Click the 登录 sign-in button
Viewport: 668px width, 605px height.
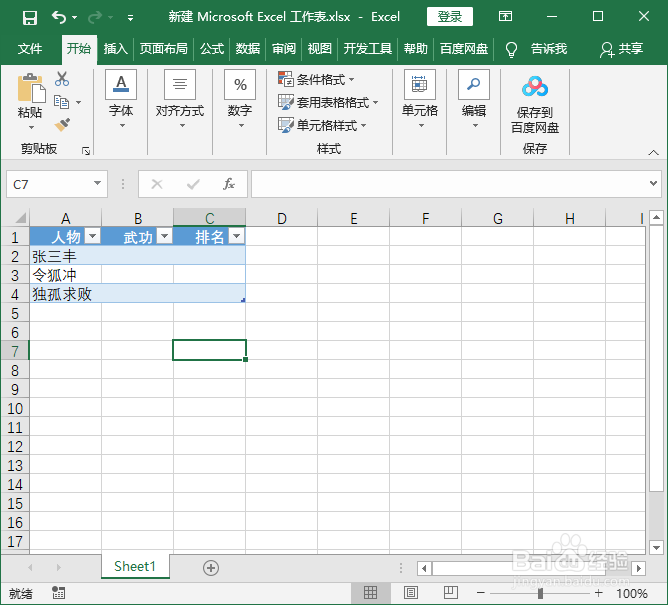pyautogui.click(x=450, y=17)
